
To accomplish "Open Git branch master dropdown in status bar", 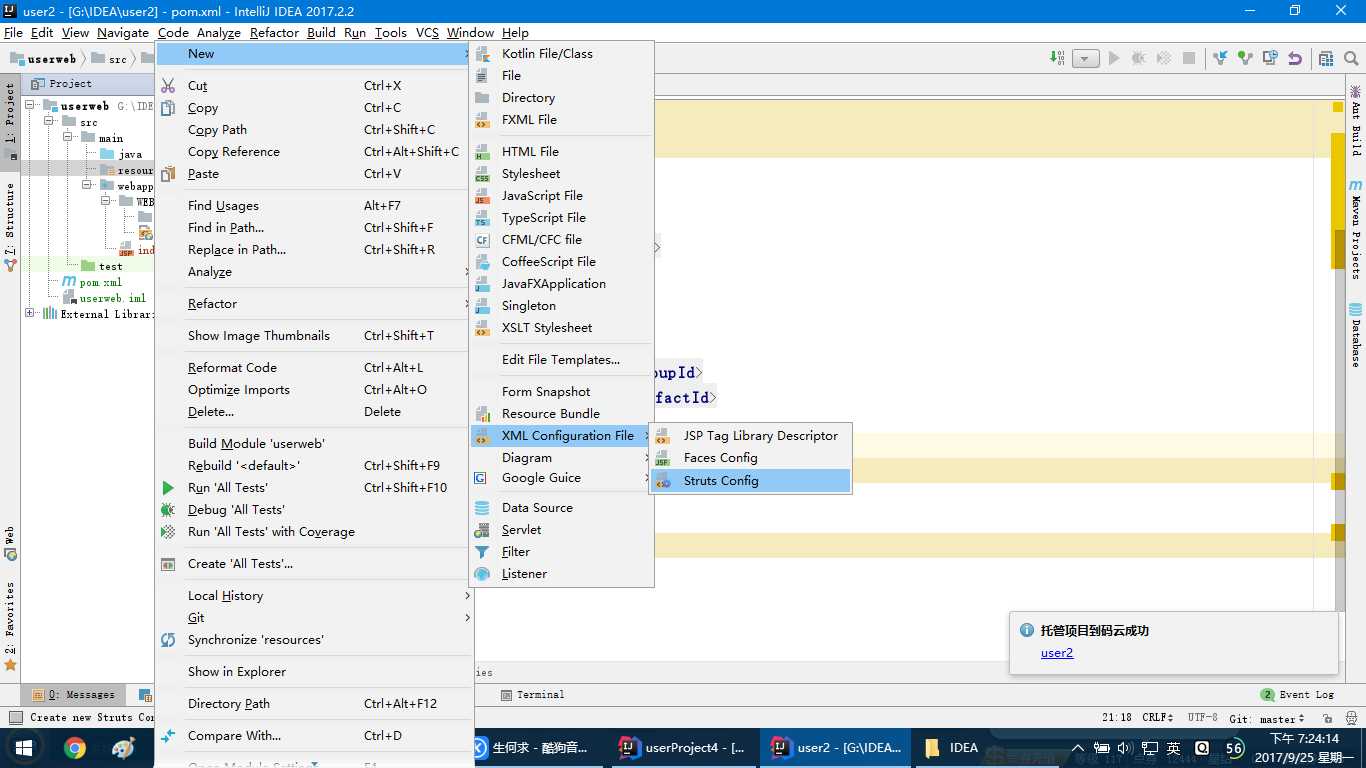I will [x=1267, y=718].
